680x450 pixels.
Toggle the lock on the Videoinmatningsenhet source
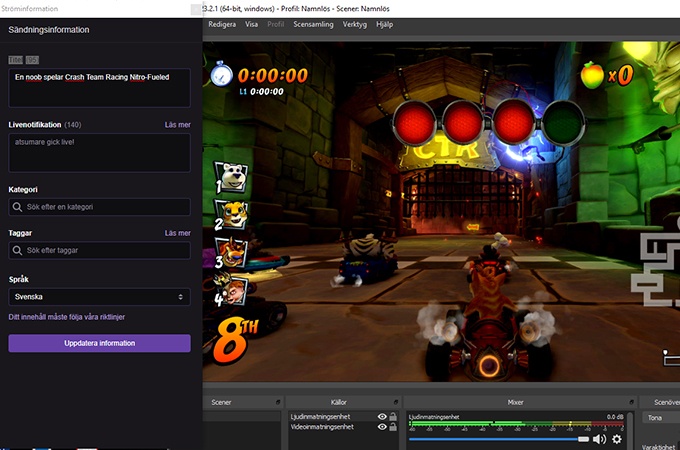click(x=393, y=427)
